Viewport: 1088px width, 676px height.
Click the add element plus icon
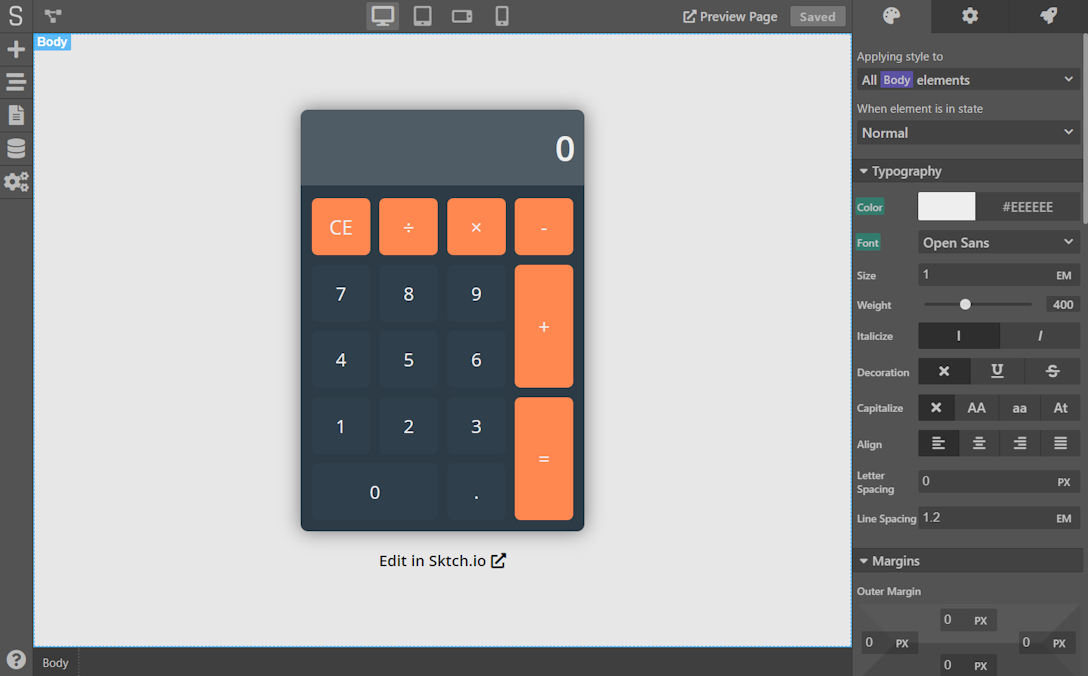pos(15,48)
